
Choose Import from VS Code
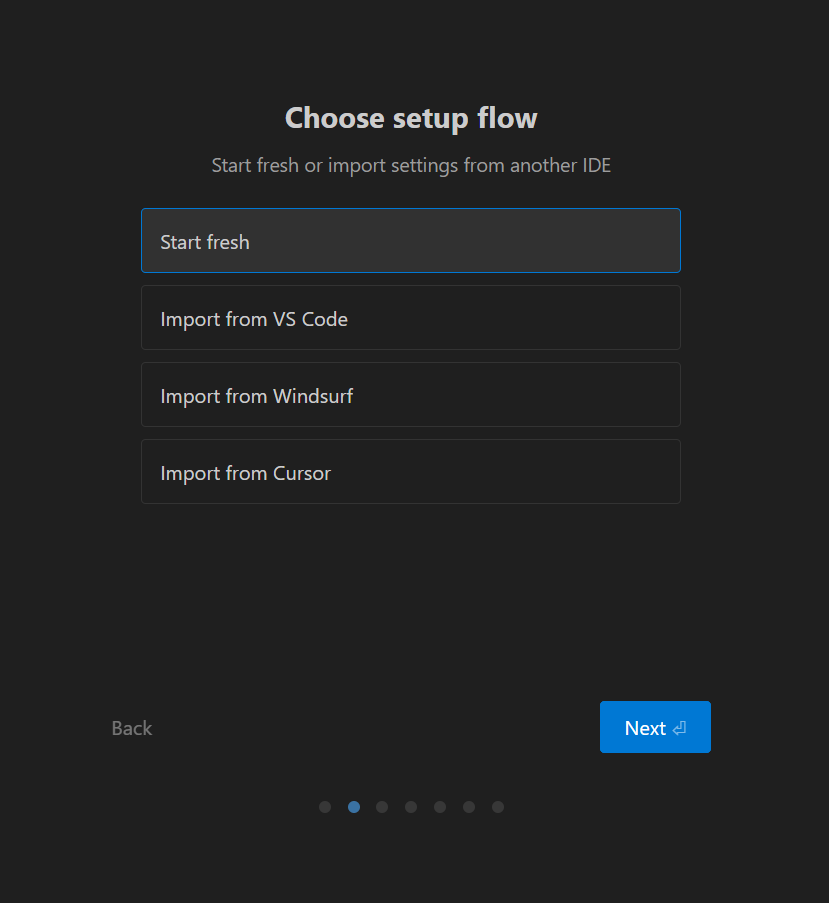click(x=410, y=318)
